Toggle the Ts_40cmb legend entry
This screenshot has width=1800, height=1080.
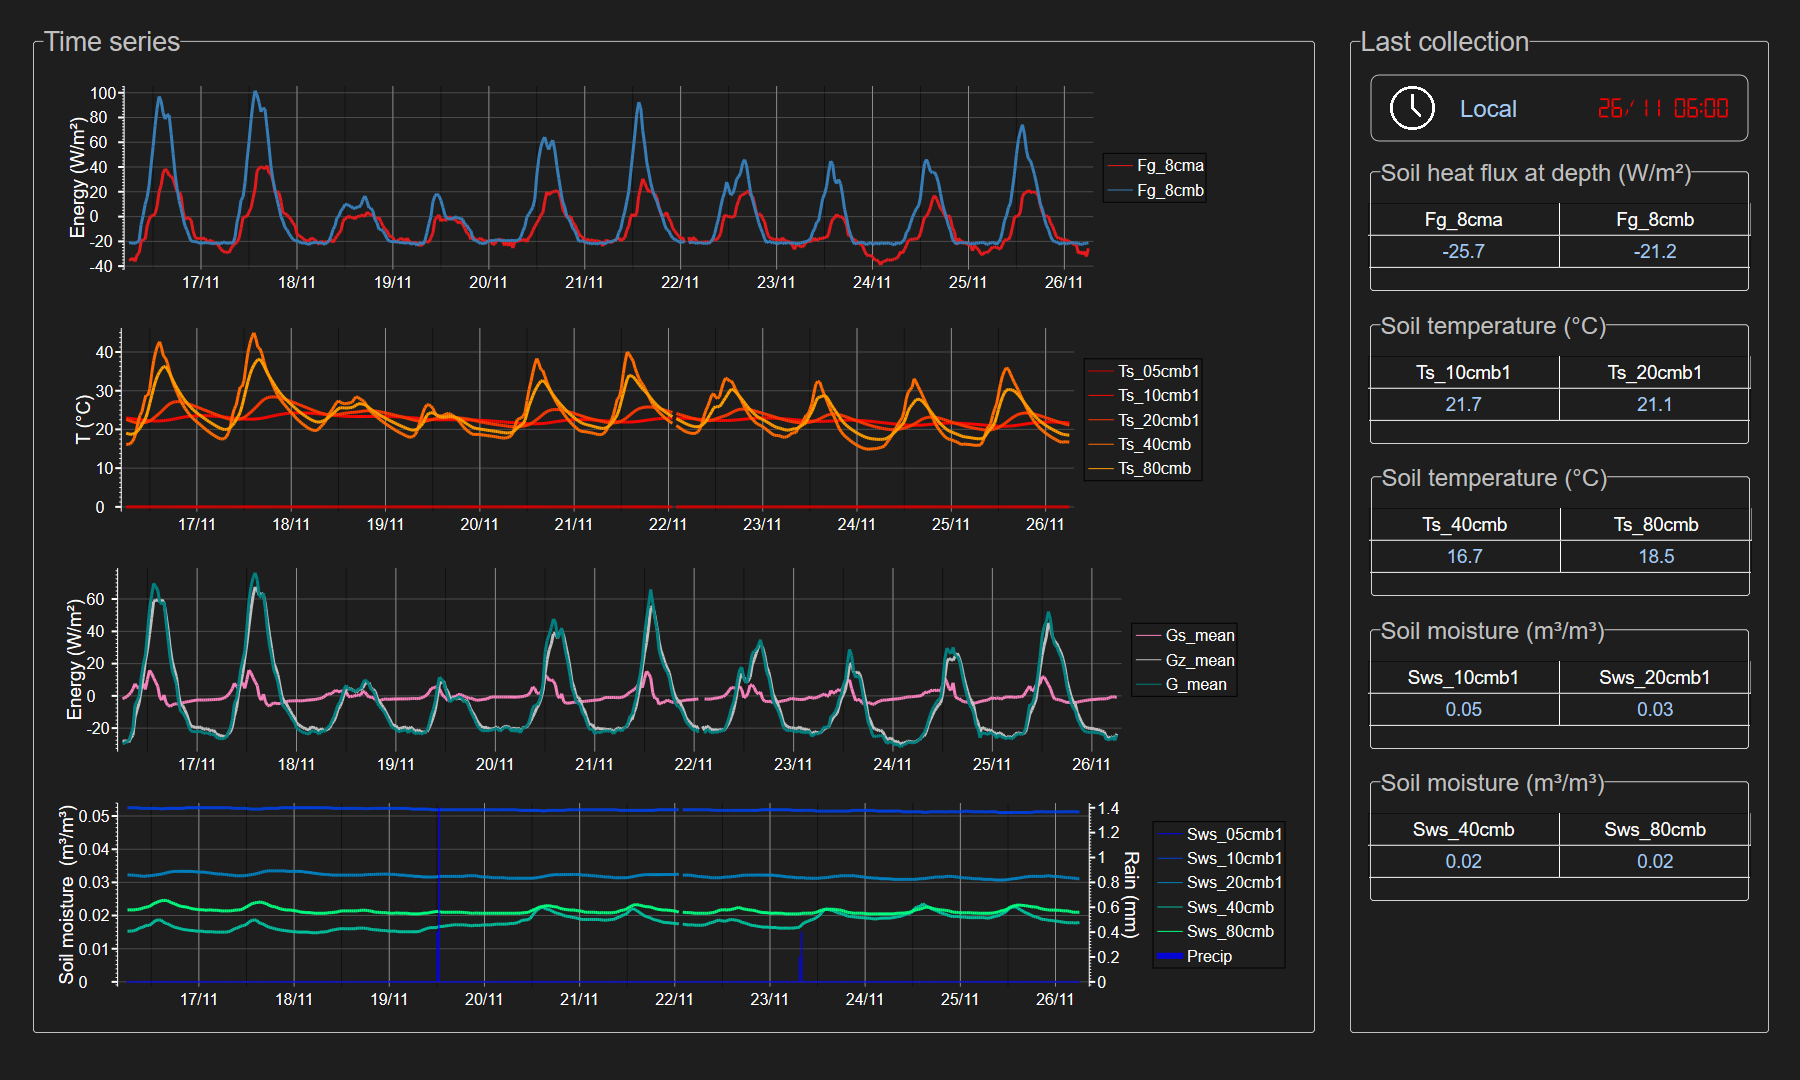coord(1154,445)
